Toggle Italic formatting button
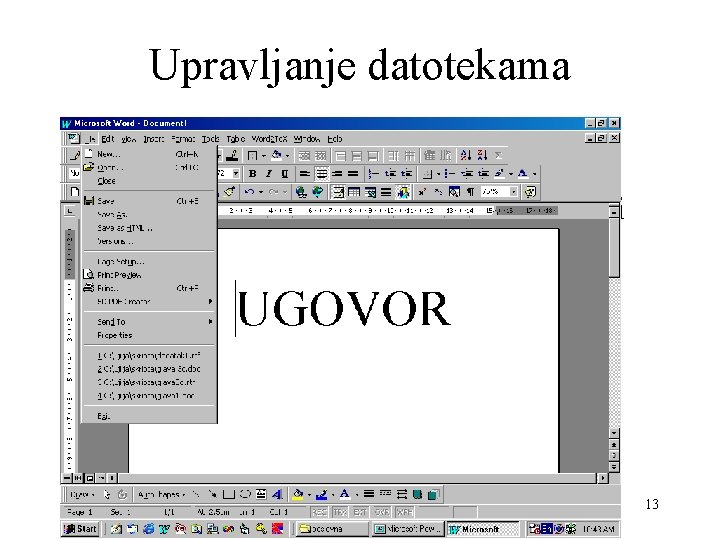This screenshot has width=720, height=540. coord(269,174)
